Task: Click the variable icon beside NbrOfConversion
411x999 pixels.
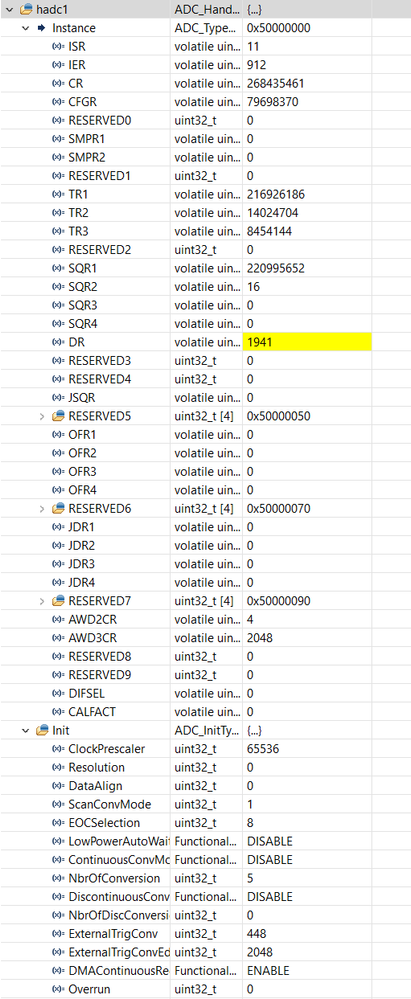Action: (58, 878)
